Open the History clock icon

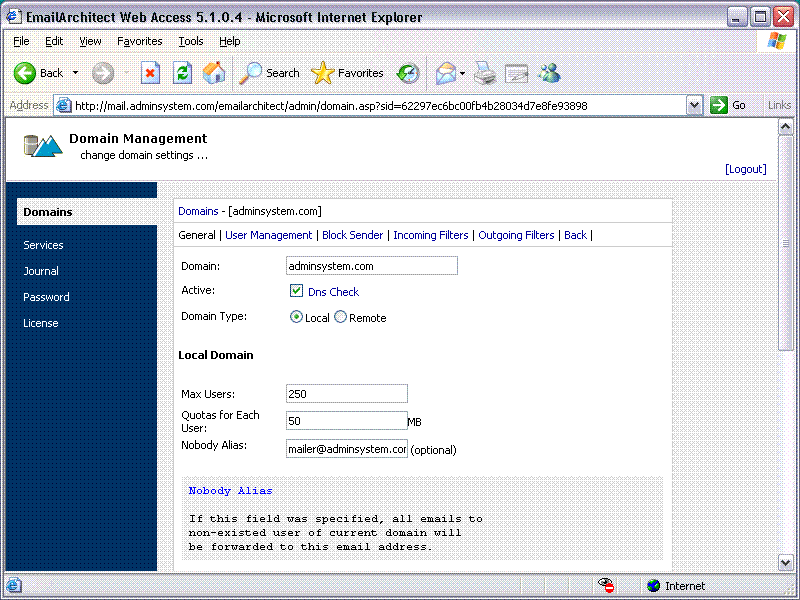408,73
